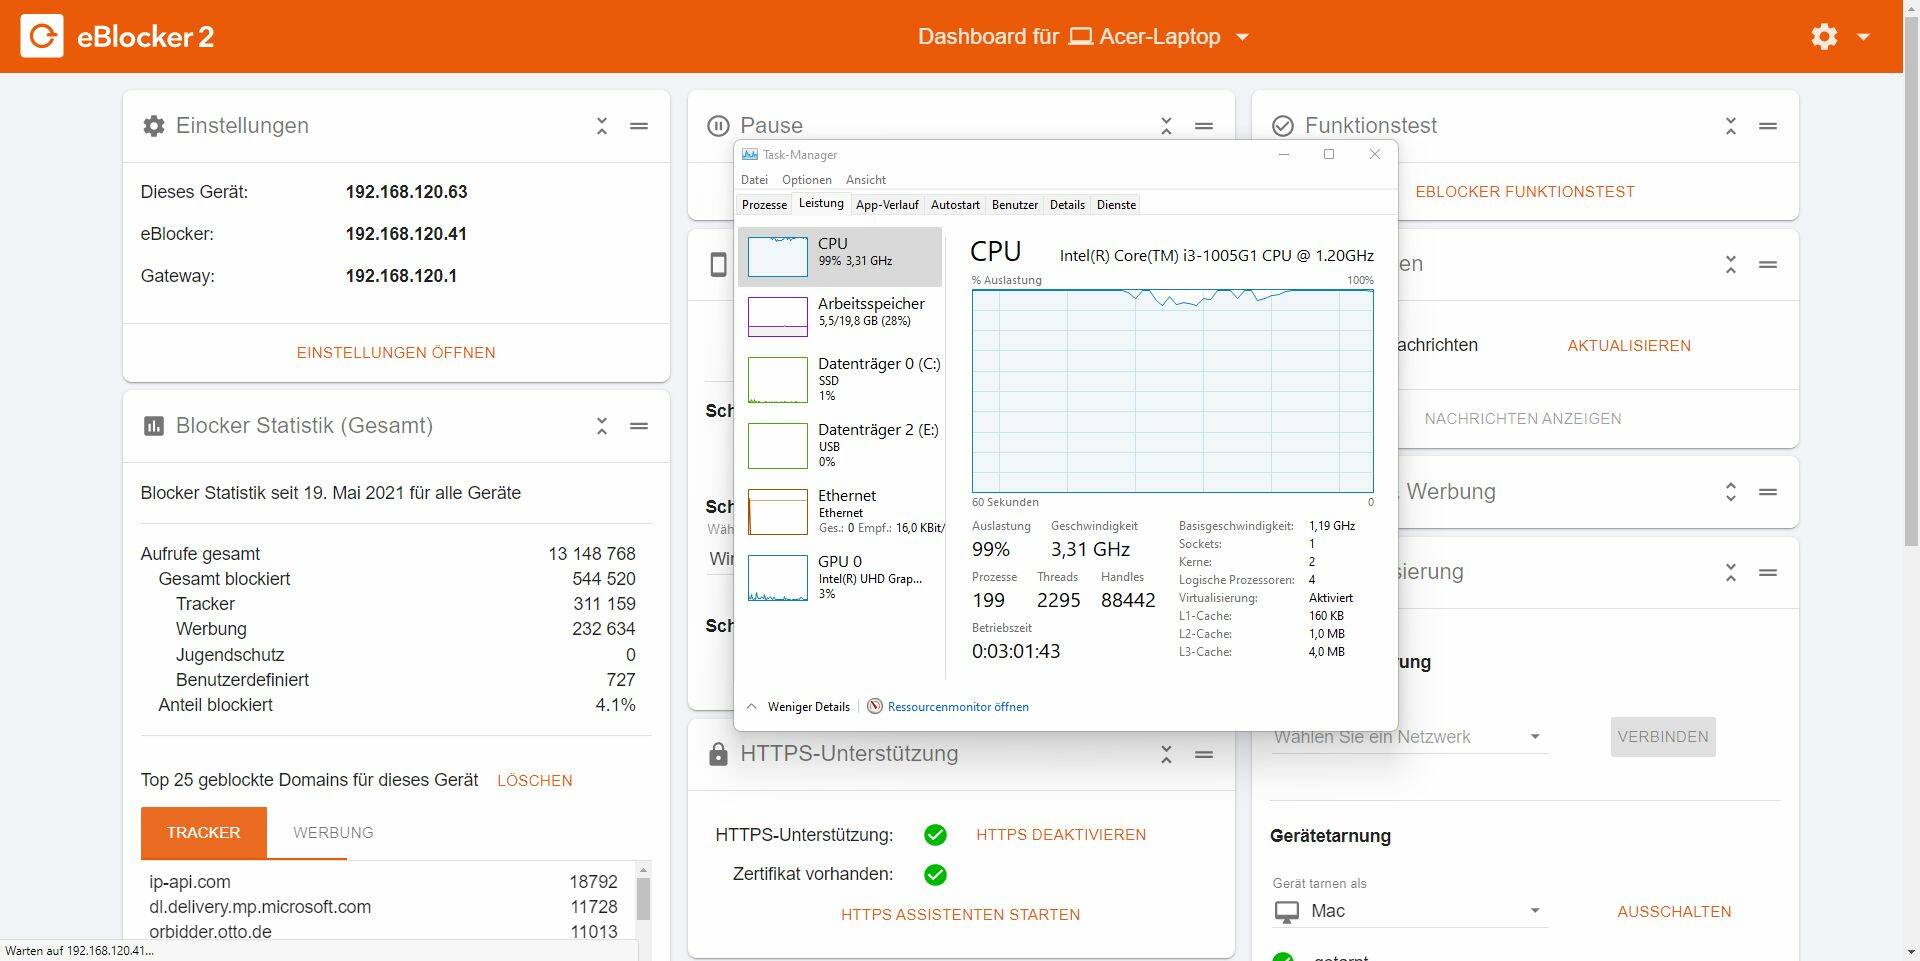Screen dimensions: 1920x961
Task: Click the Einstellungen gear icon
Action: coord(154,126)
